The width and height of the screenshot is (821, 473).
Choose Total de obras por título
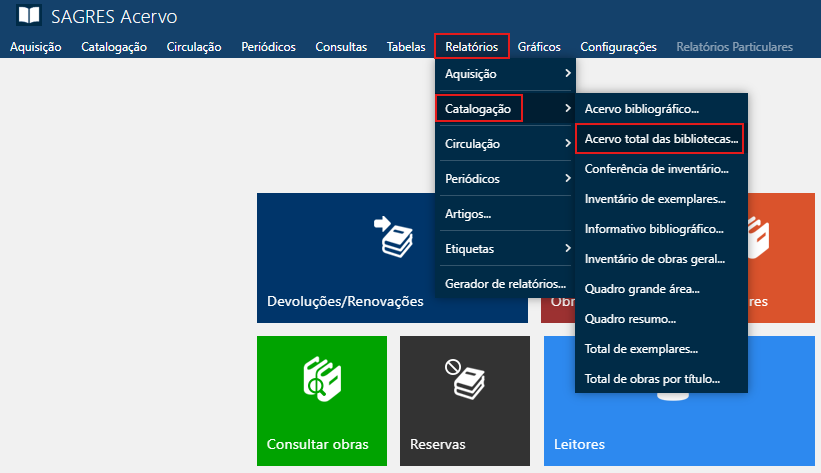click(x=652, y=380)
